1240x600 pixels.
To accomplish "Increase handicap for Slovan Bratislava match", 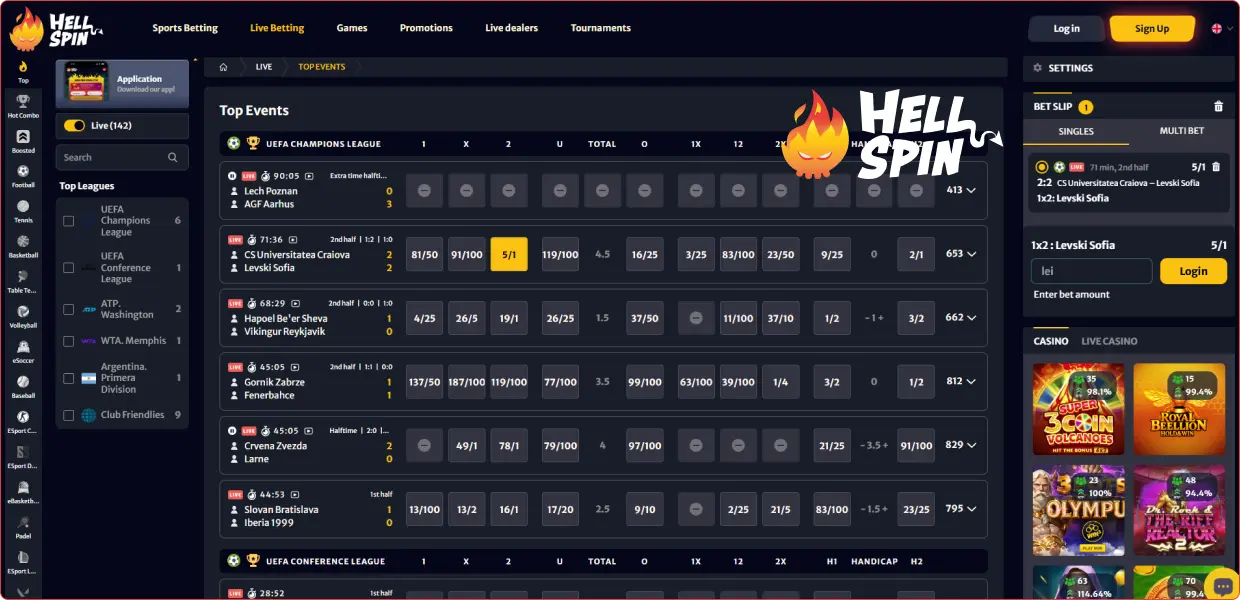I will [x=885, y=509].
